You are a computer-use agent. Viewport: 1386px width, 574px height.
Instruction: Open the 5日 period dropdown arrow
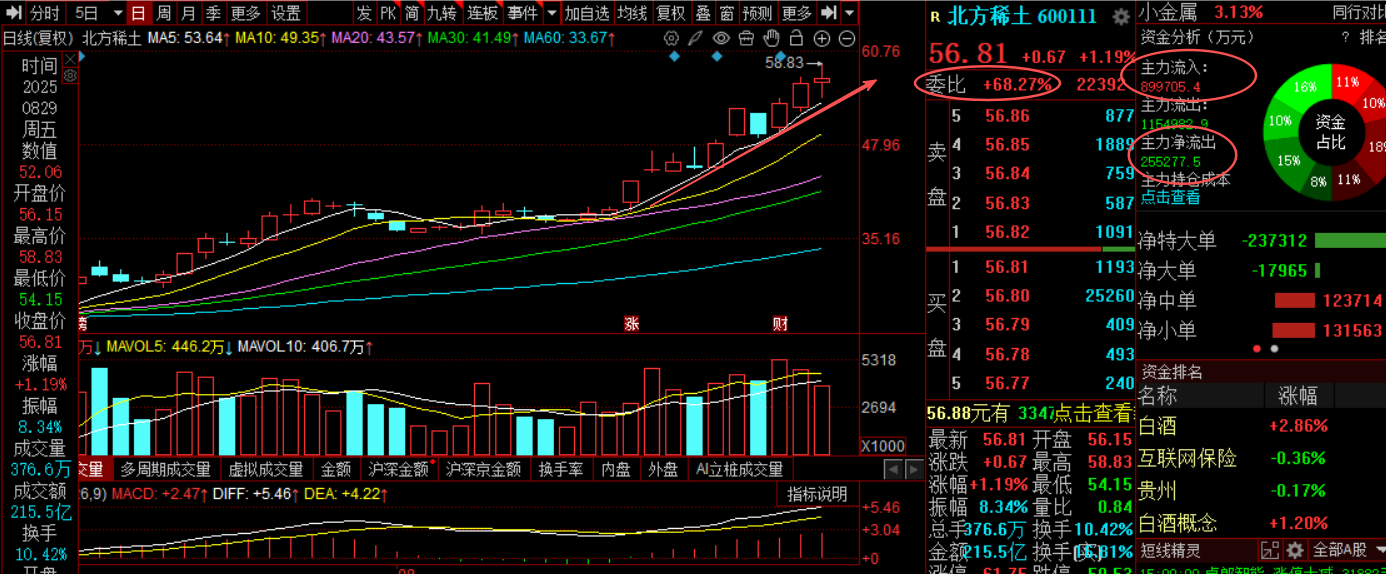117,13
